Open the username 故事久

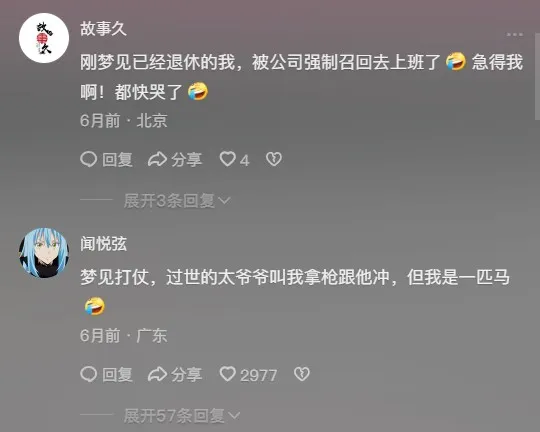point(103,29)
